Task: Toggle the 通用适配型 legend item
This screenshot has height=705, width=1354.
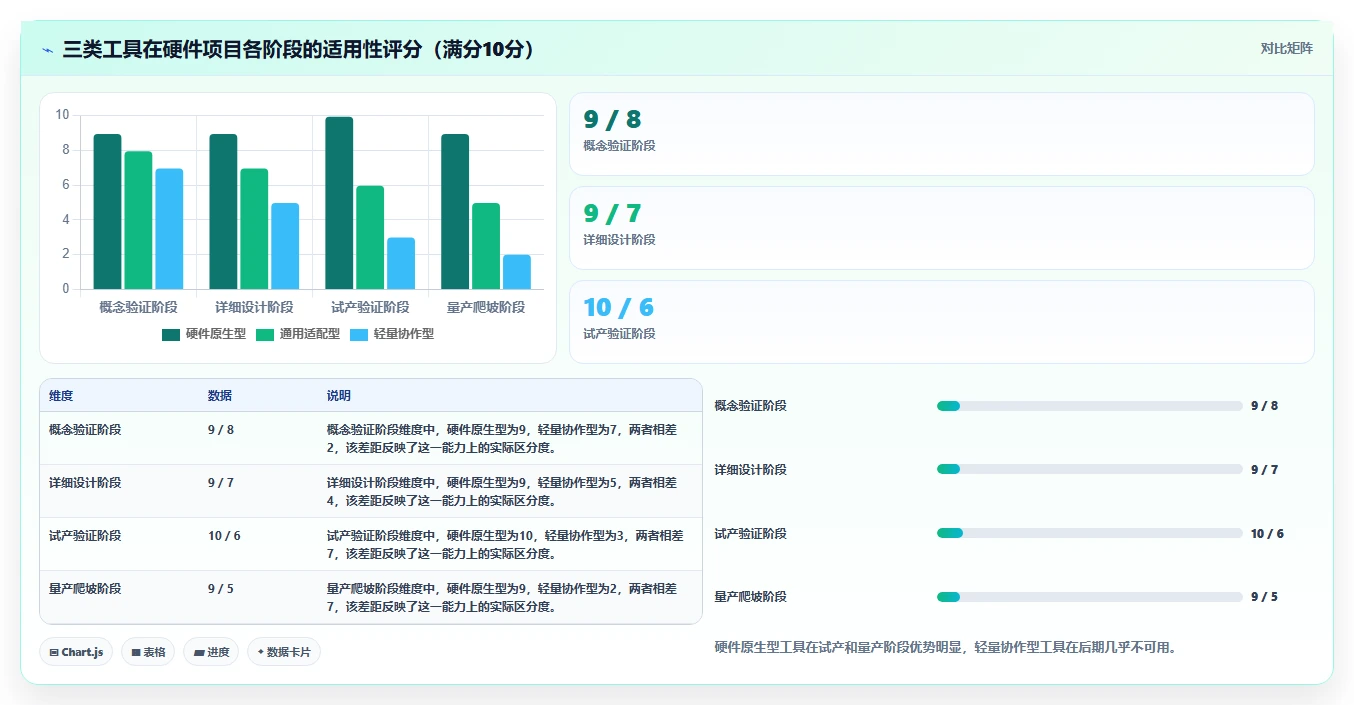Action: (298, 334)
